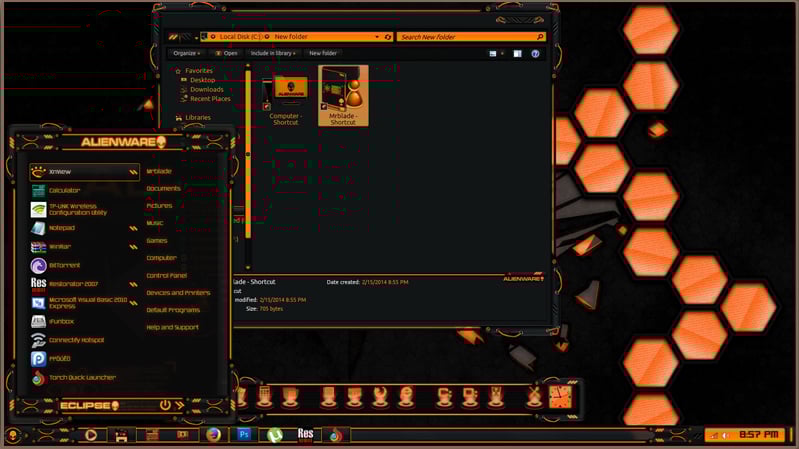Open Microsoft Visual Basic 2010 Express
This screenshot has width=799, height=449.
(x=88, y=303)
